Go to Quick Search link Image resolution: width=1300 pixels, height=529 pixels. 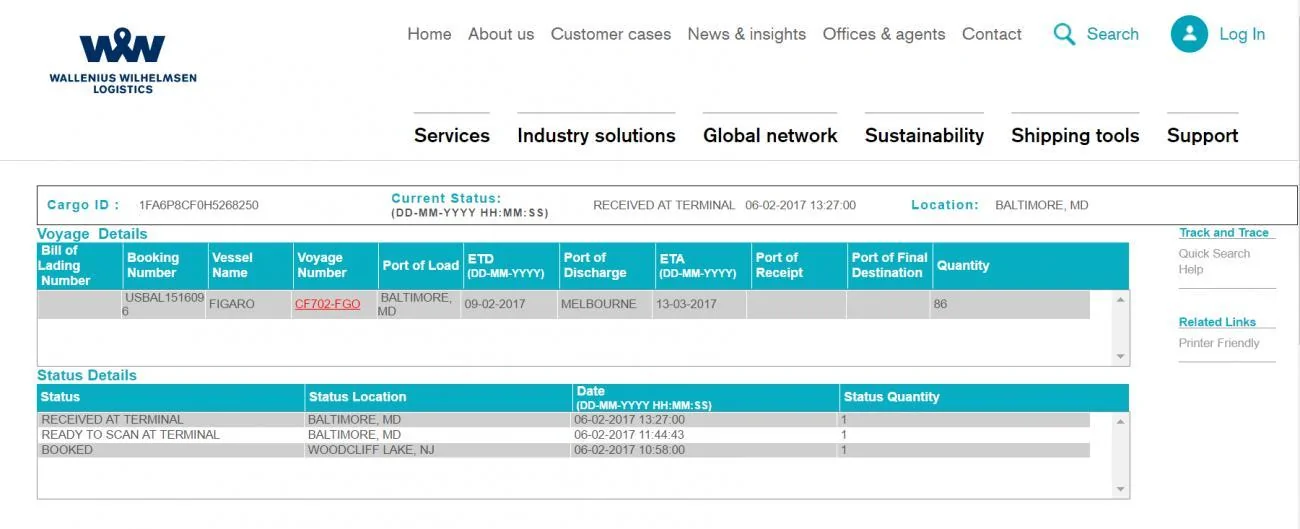pyautogui.click(x=1214, y=254)
